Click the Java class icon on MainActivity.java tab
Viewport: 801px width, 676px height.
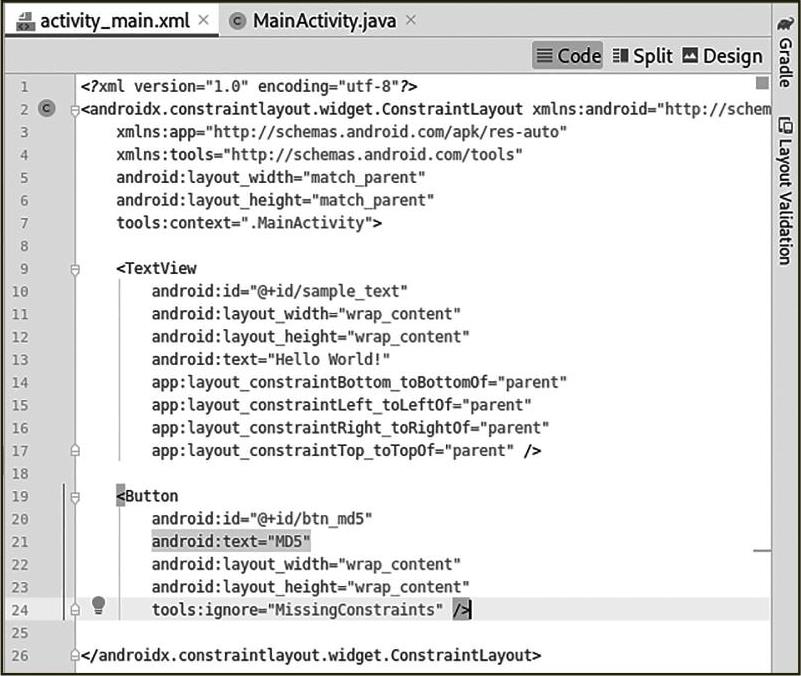tap(237, 21)
